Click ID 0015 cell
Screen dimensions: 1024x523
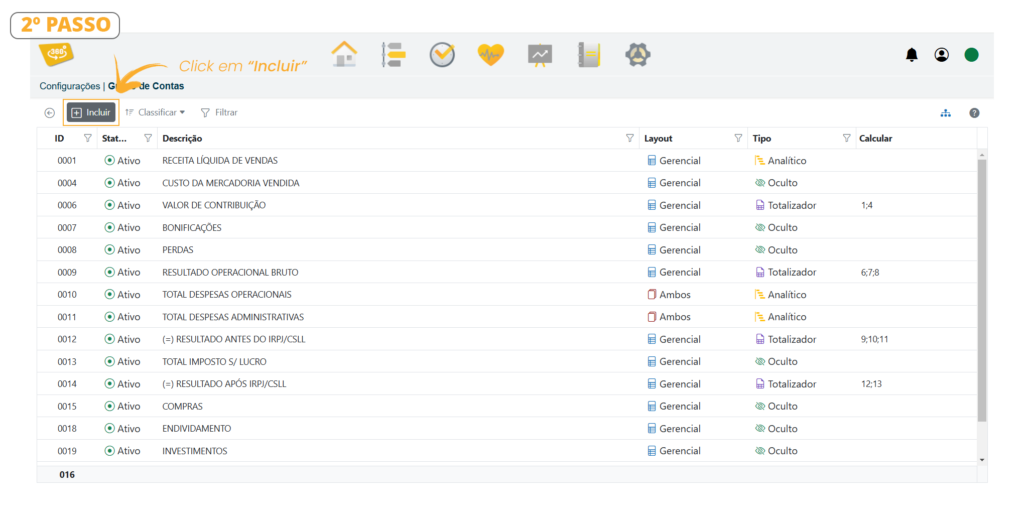[67, 406]
